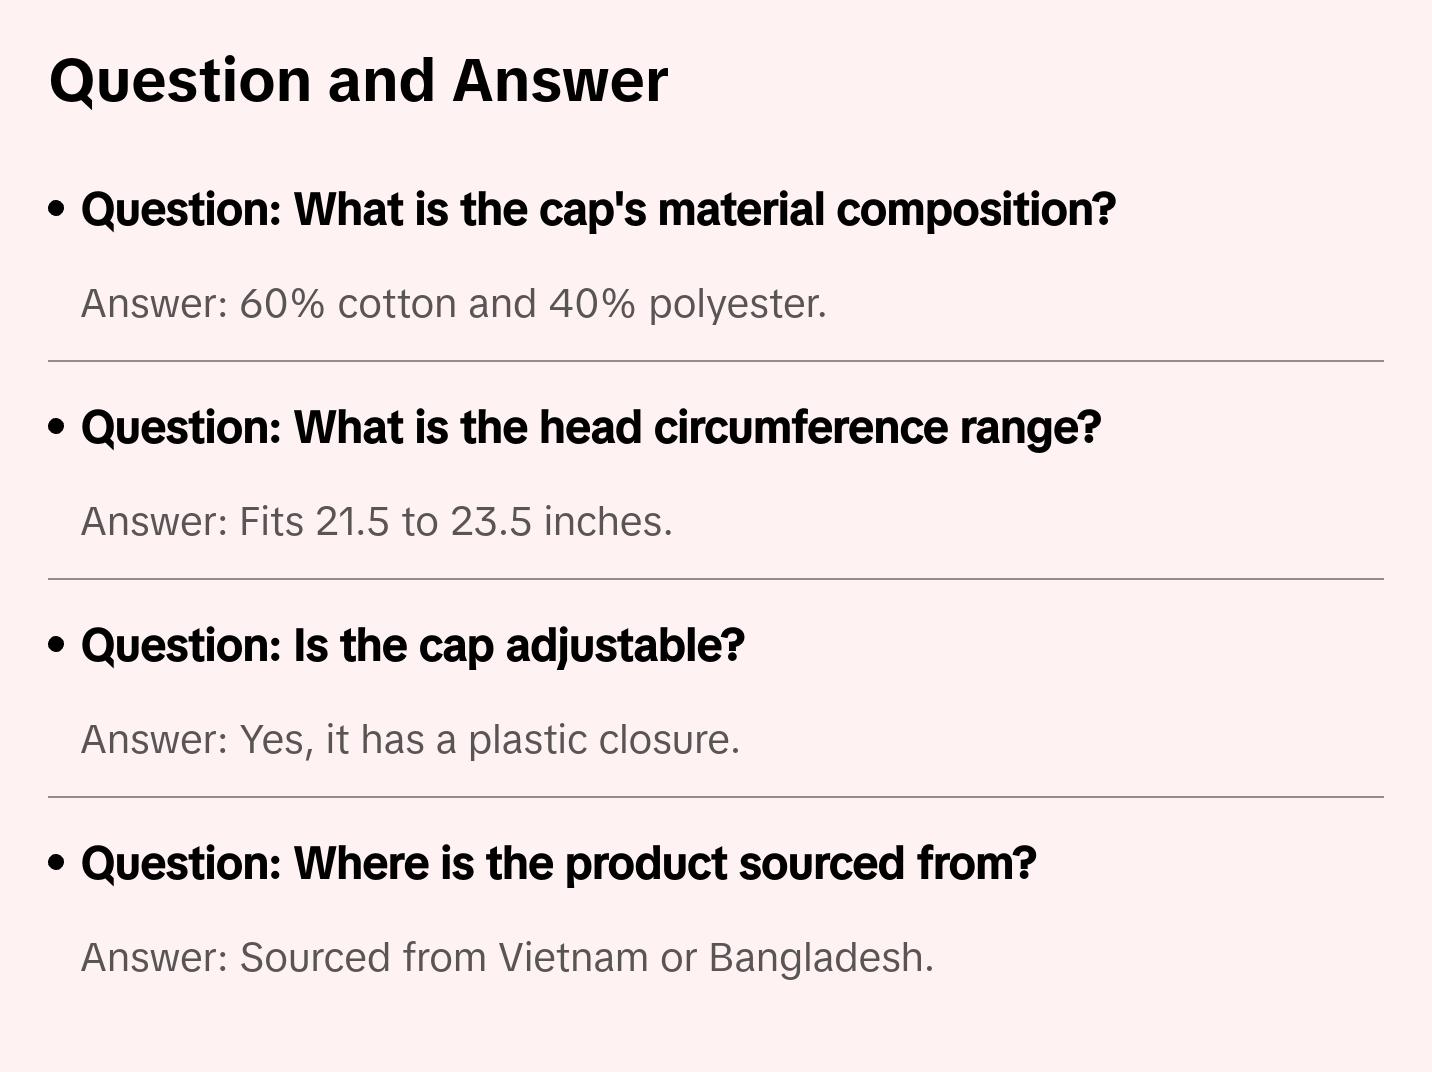Select the "Fits 21.5 to 23.5 inches" answer

(x=376, y=522)
